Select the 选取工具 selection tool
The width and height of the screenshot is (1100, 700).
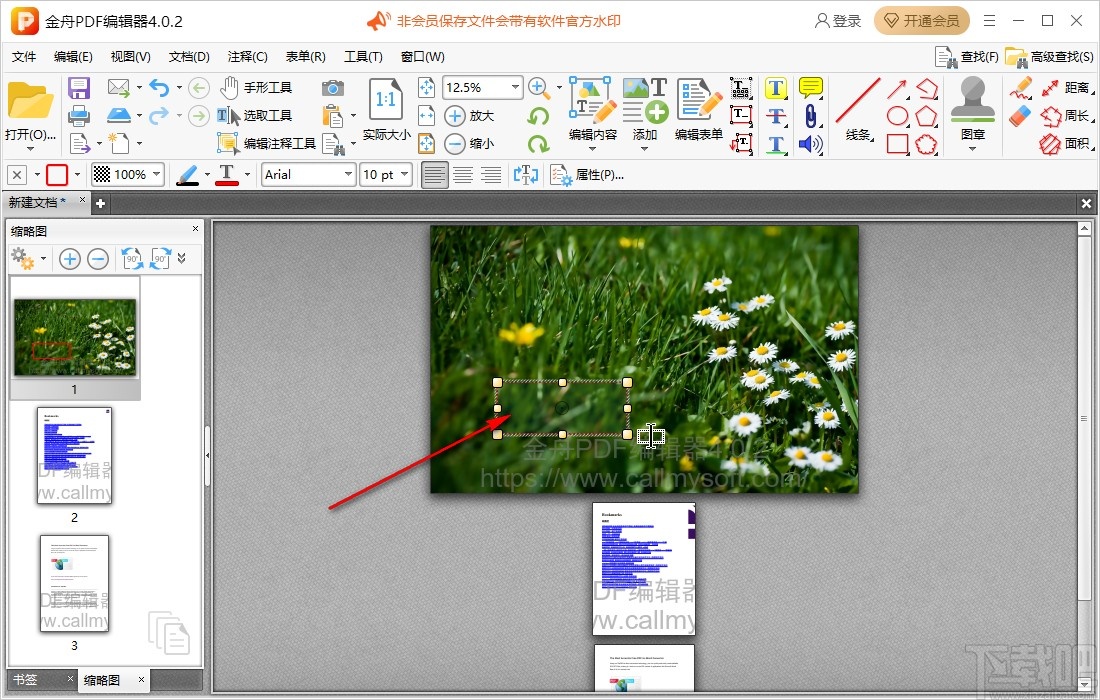point(254,116)
